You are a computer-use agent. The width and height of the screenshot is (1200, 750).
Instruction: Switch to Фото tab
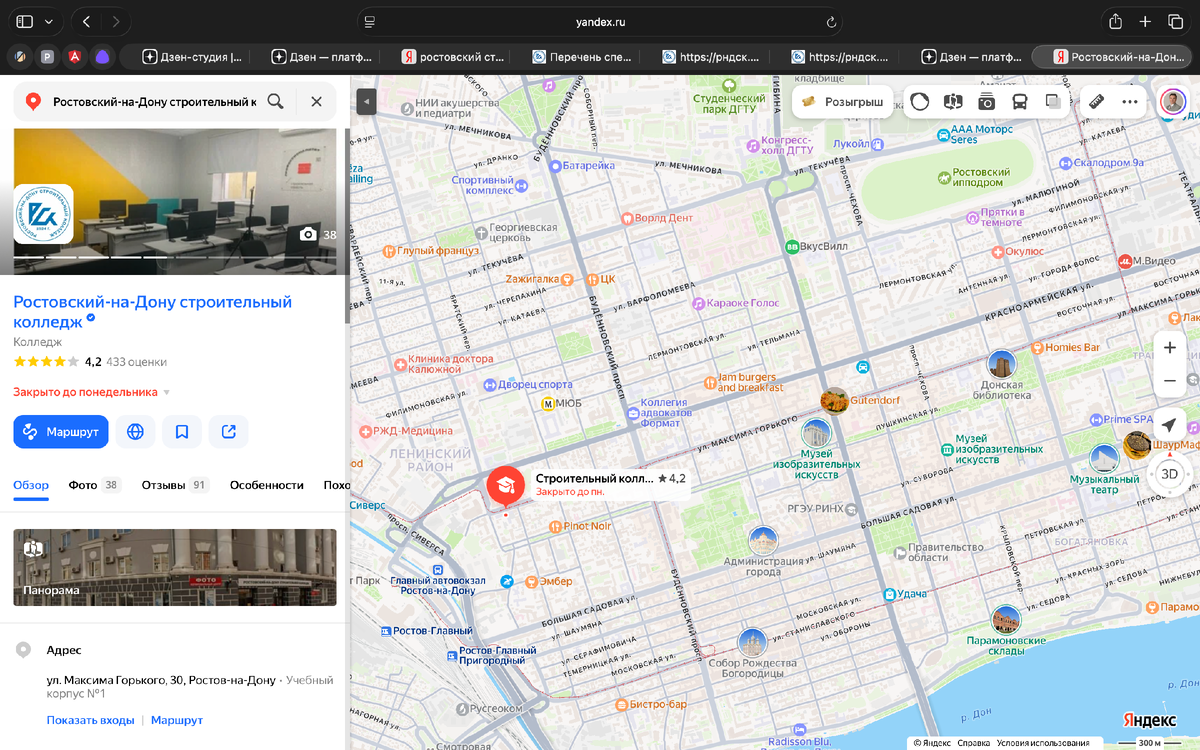click(94, 485)
